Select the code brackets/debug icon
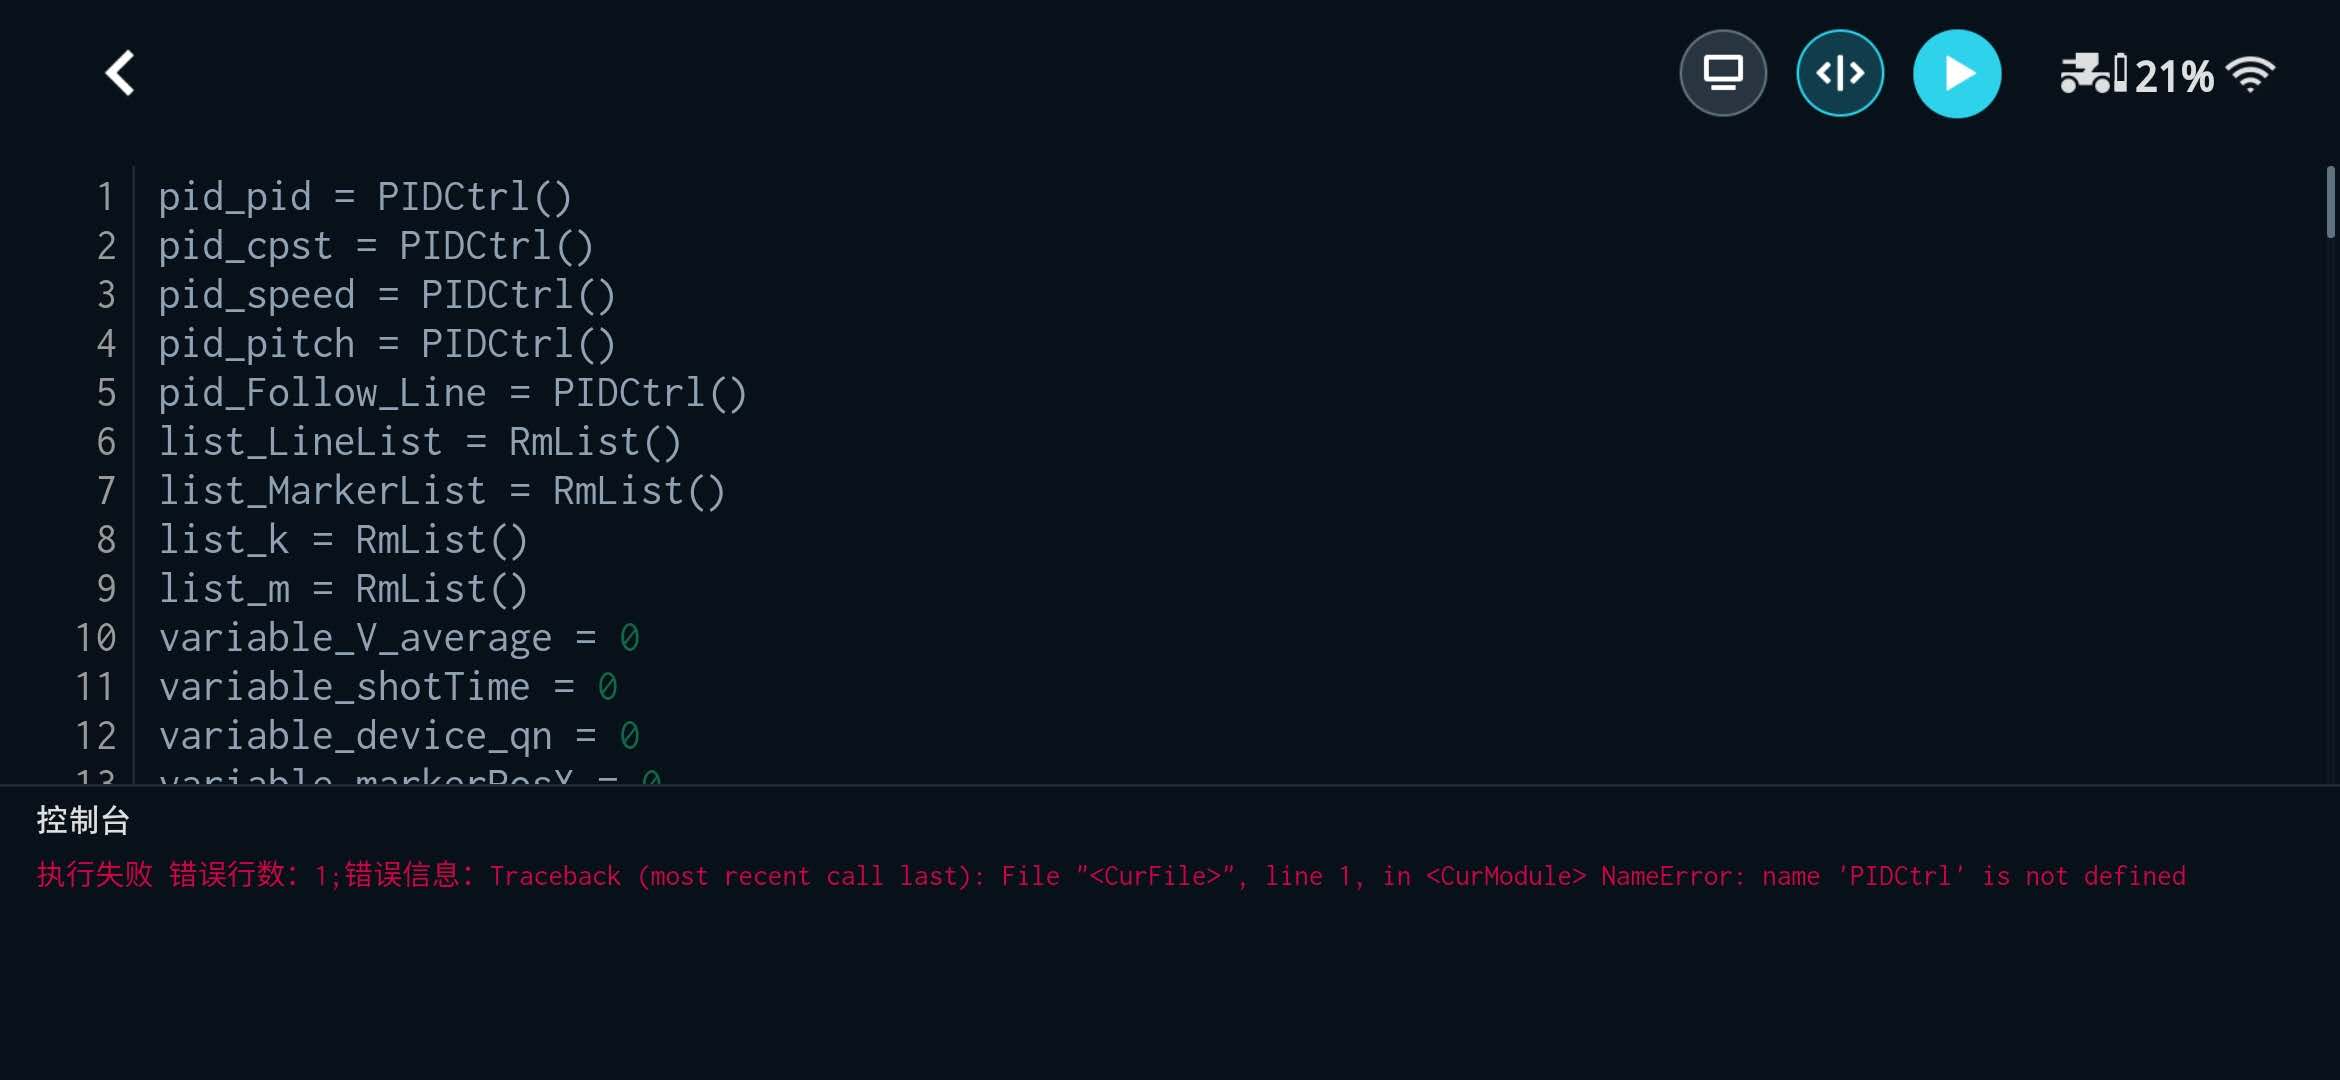 coord(1839,72)
